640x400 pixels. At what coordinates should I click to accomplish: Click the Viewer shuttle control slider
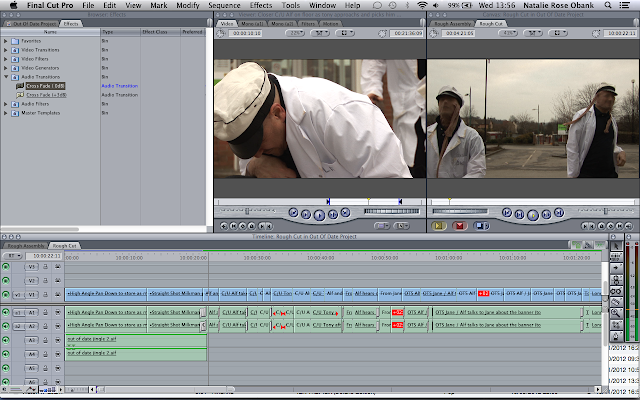247,211
